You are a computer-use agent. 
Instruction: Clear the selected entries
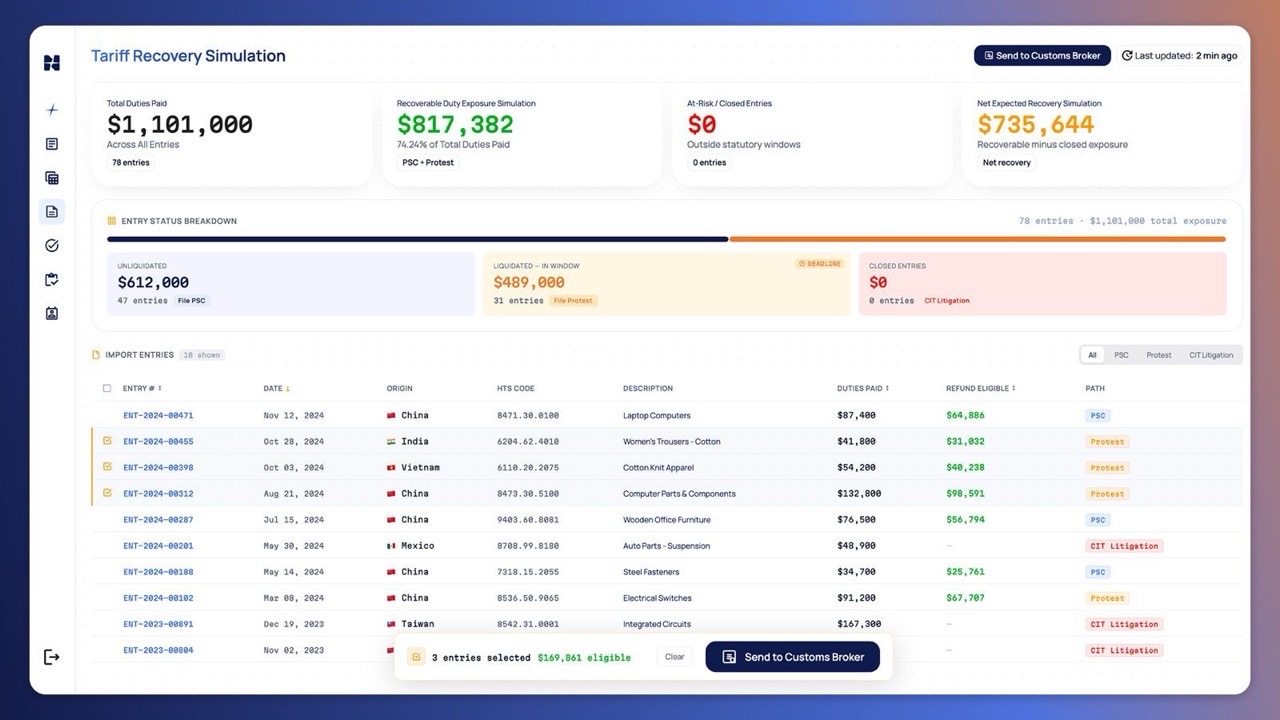click(675, 657)
